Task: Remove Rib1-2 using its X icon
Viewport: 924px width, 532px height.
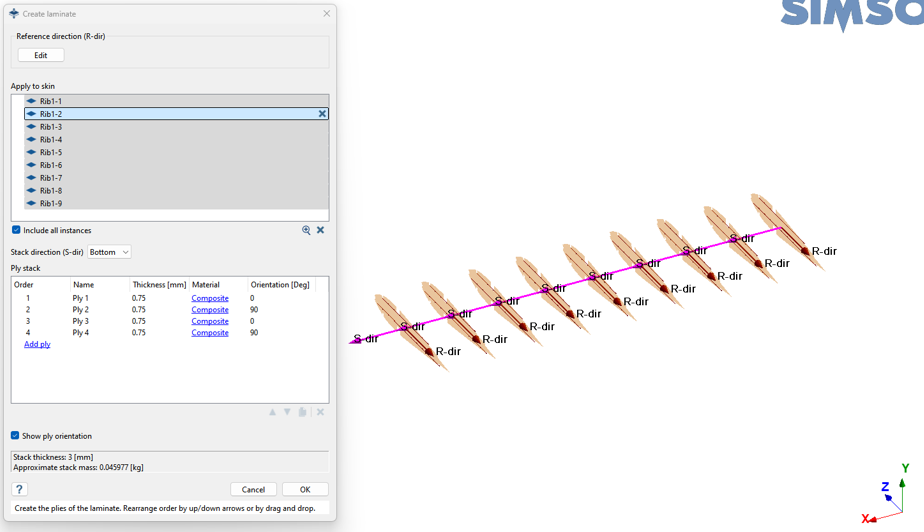Action: 322,114
